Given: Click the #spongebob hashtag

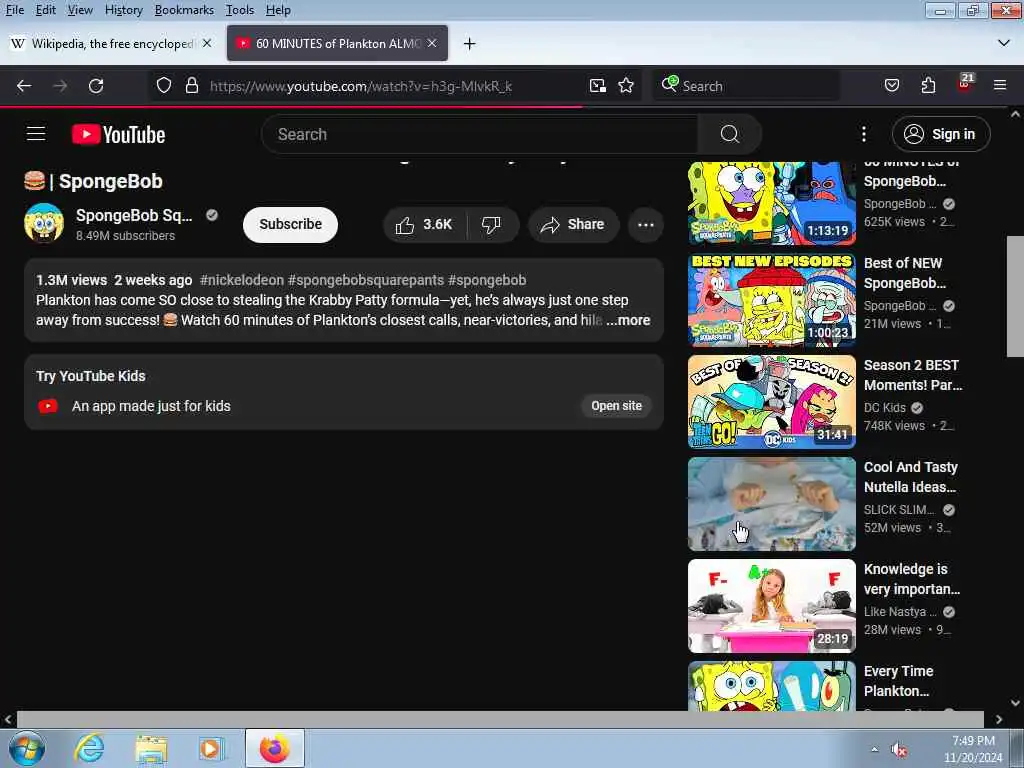Looking at the screenshot, I should [487, 280].
